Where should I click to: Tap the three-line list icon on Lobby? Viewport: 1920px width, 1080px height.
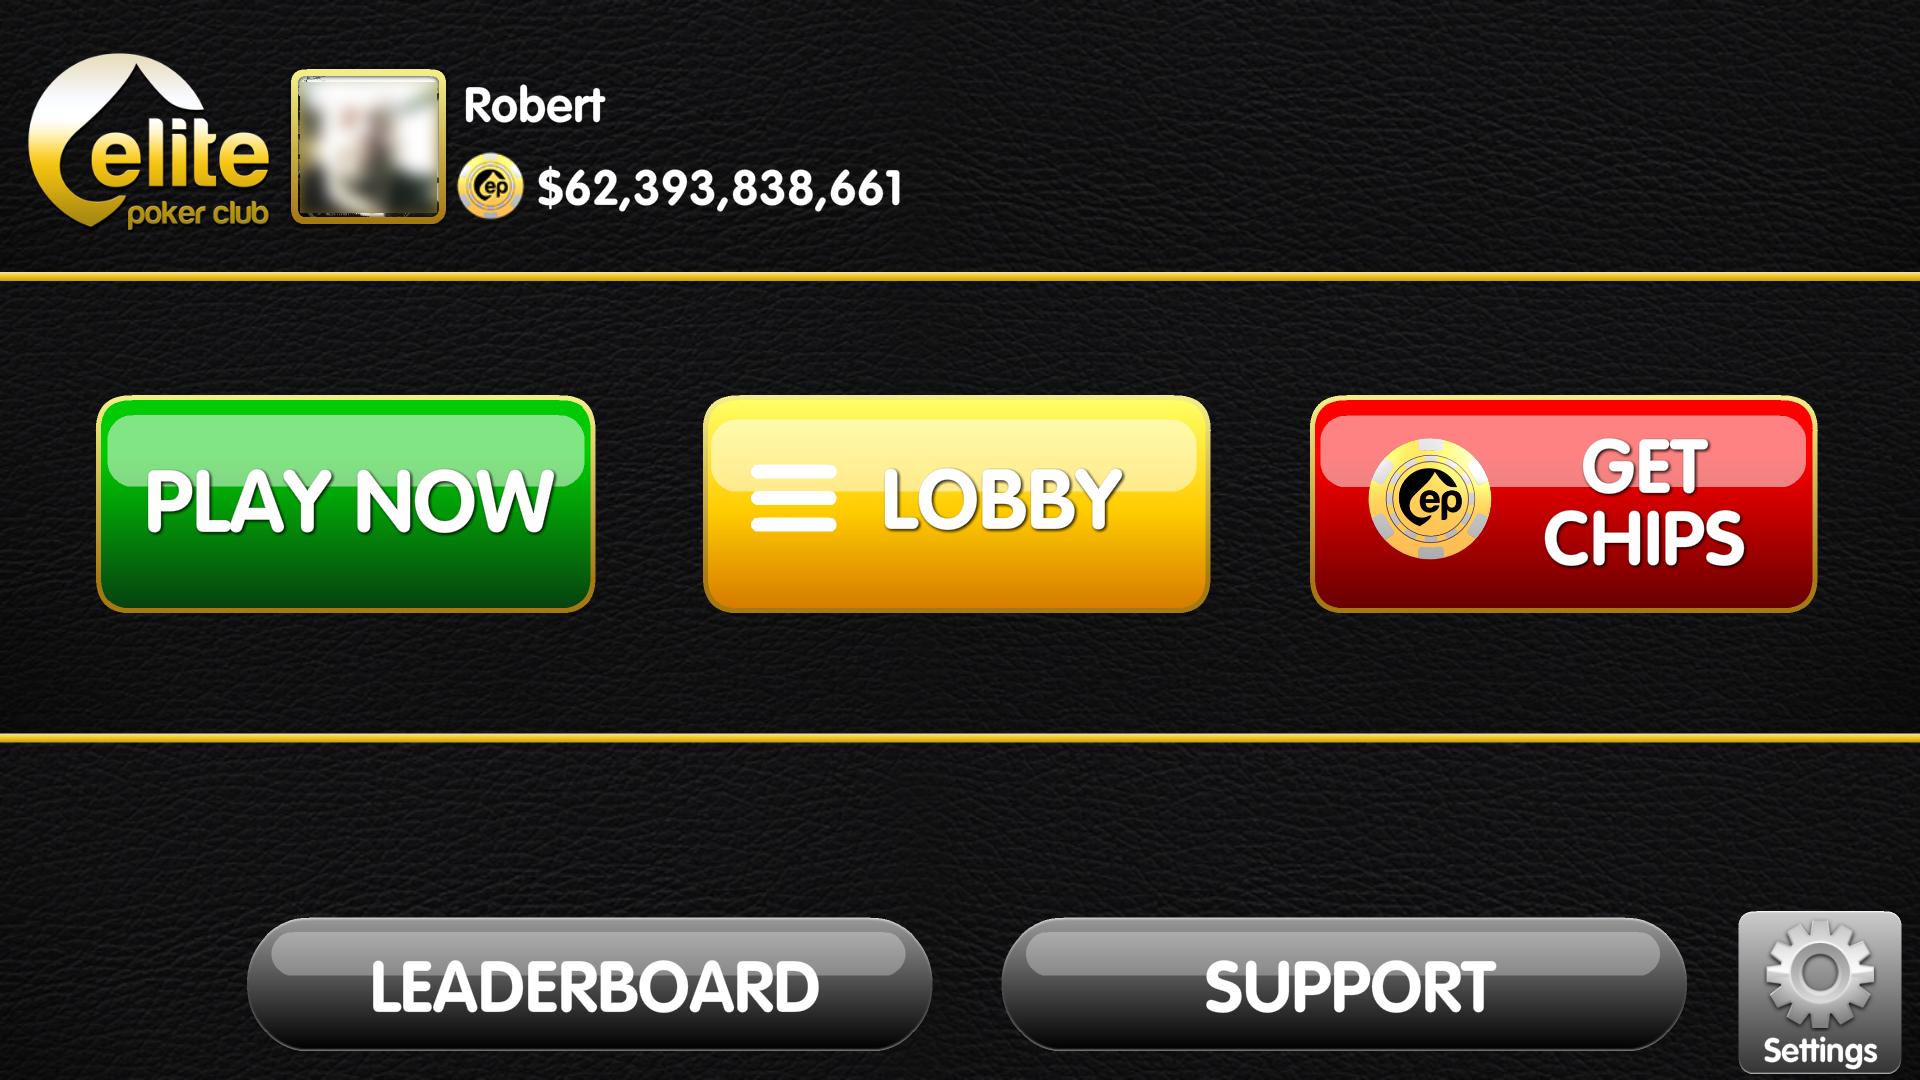click(x=793, y=498)
